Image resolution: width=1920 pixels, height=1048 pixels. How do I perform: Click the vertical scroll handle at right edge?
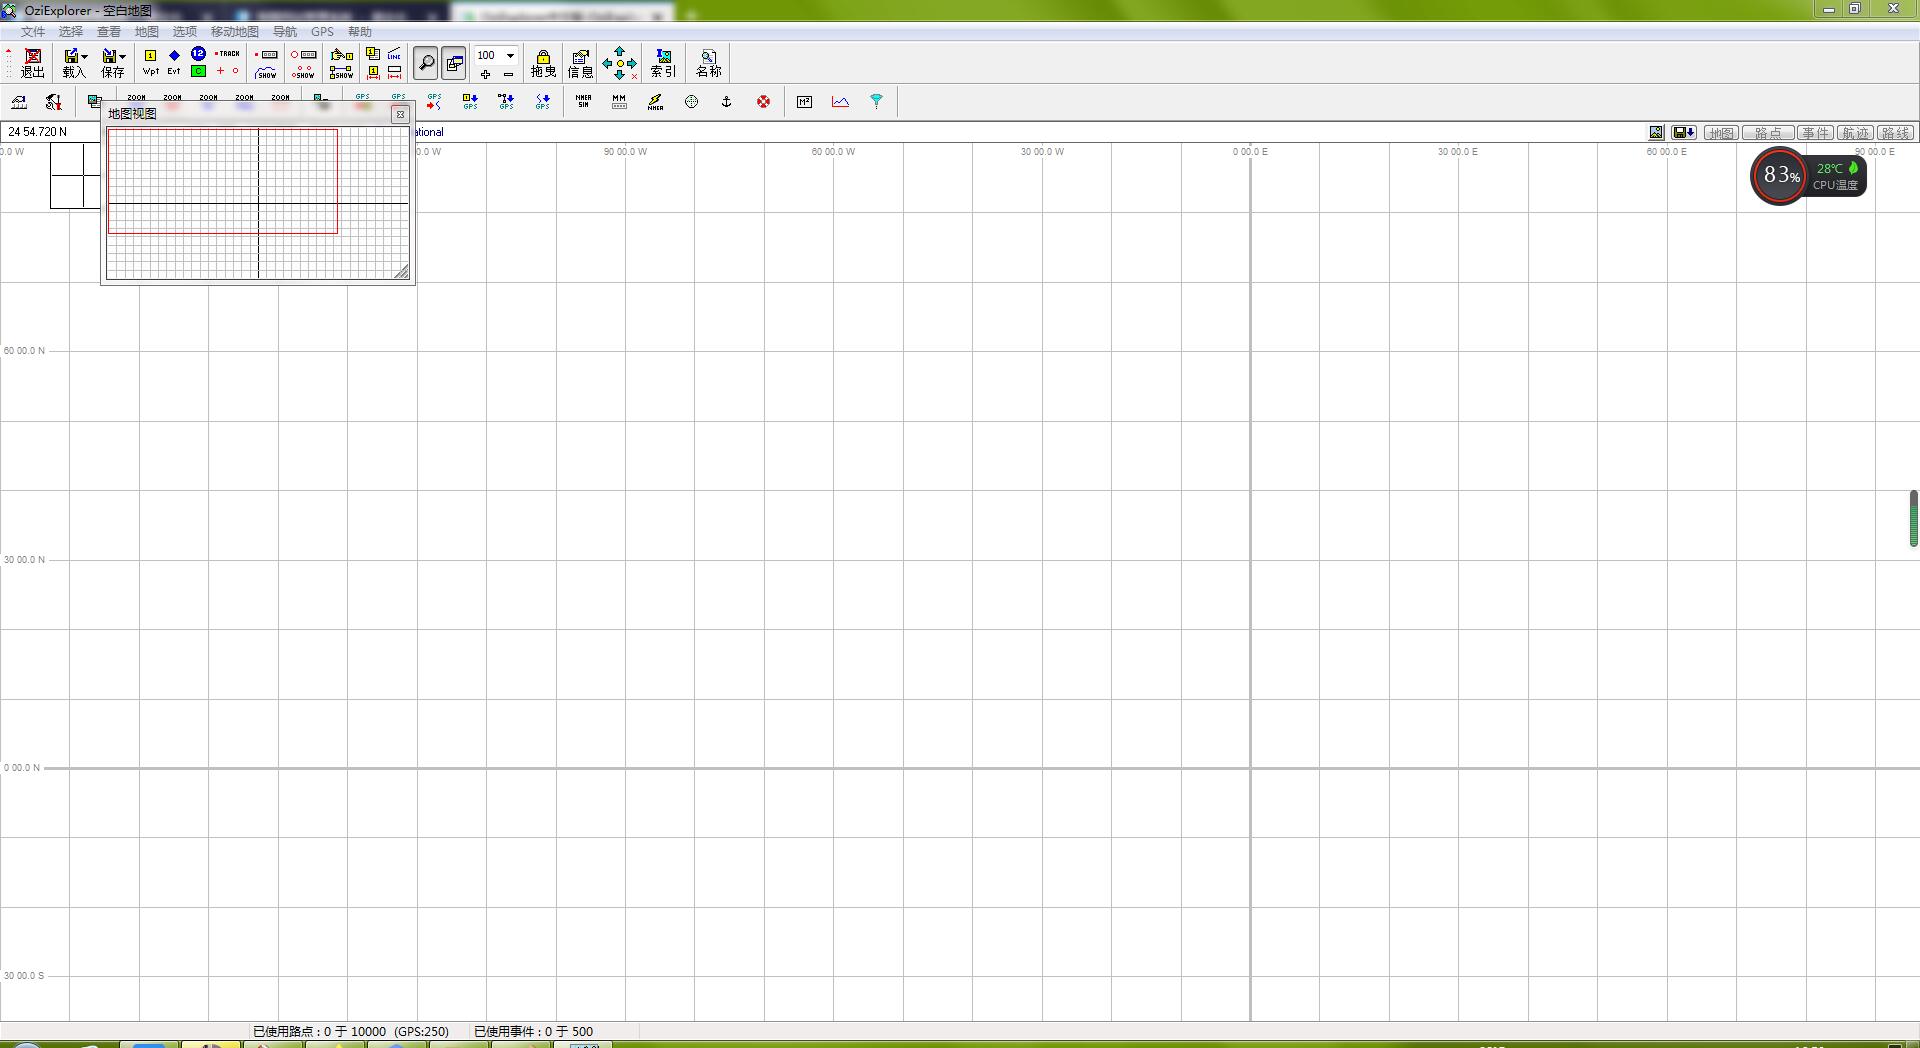[1914, 518]
